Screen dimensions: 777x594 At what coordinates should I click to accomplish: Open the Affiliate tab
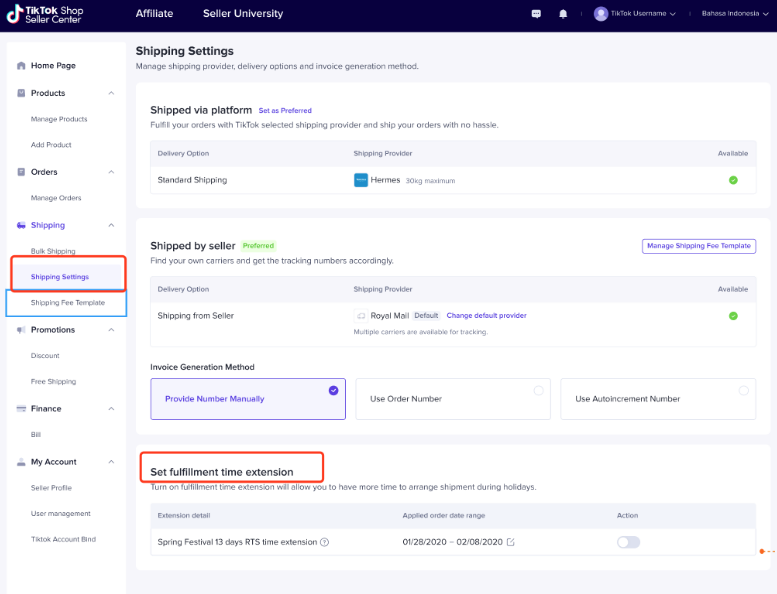(x=154, y=14)
